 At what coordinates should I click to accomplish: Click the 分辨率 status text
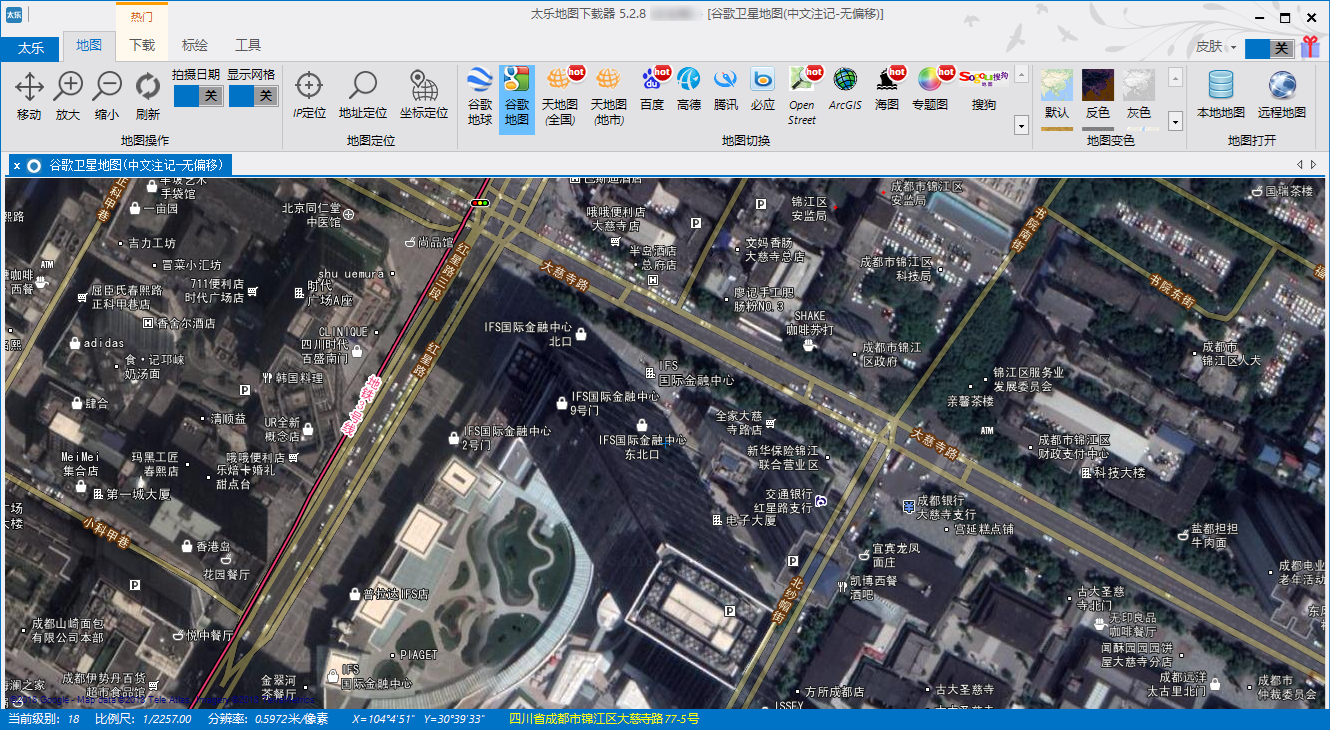(267, 719)
